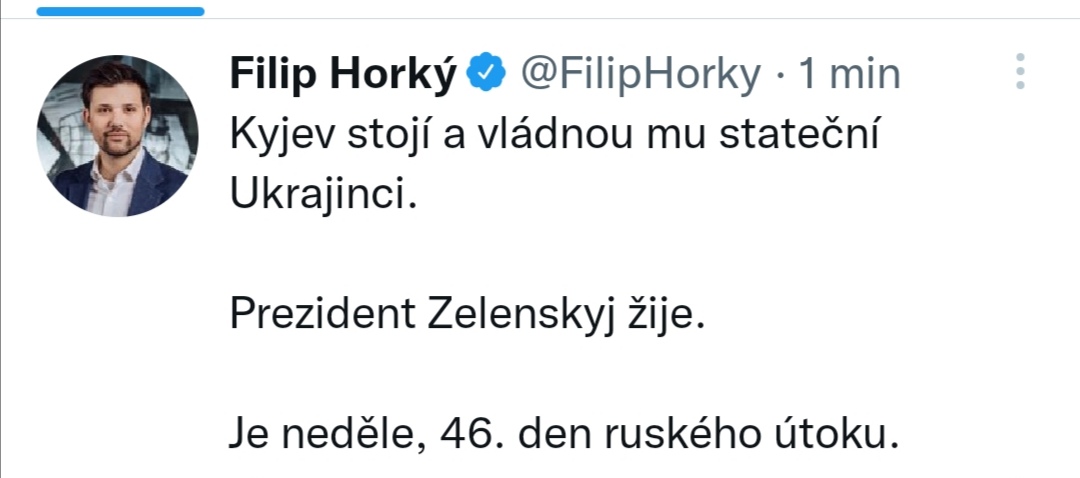The width and height of the screenshot is (1080, 478).
Task: Click the "1 min" tweet timestamp
Action: (850, 73)
